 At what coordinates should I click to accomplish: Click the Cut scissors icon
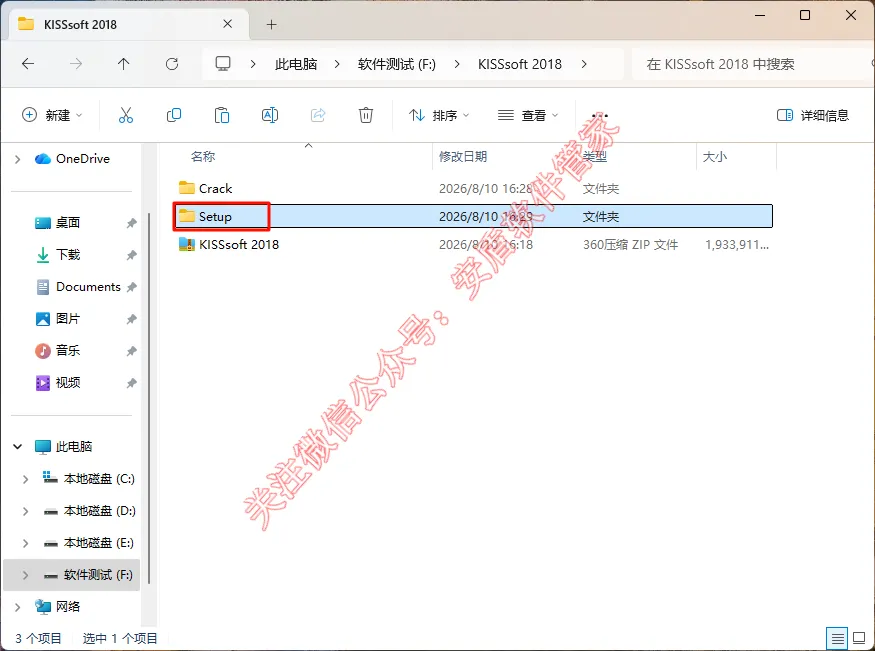pos(126,115)
